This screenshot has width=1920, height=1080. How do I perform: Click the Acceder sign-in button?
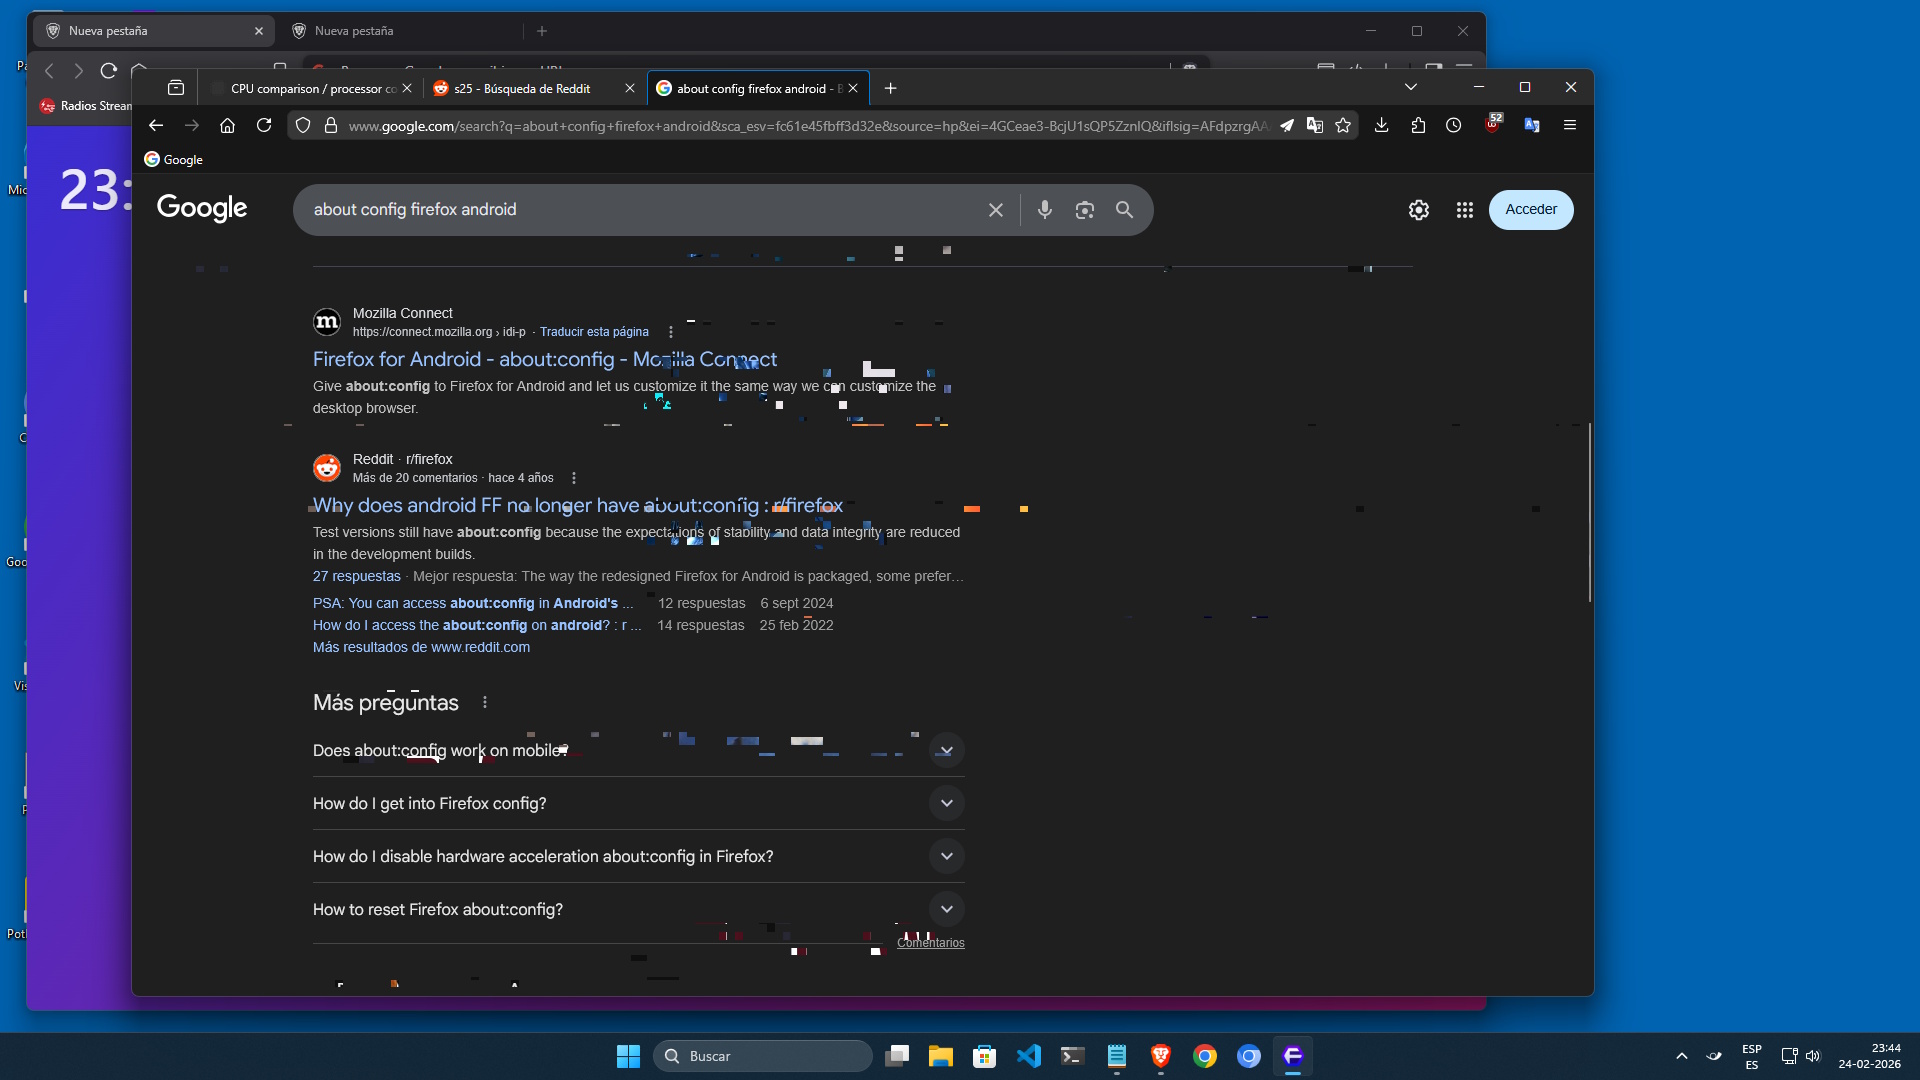(1530, 210)
